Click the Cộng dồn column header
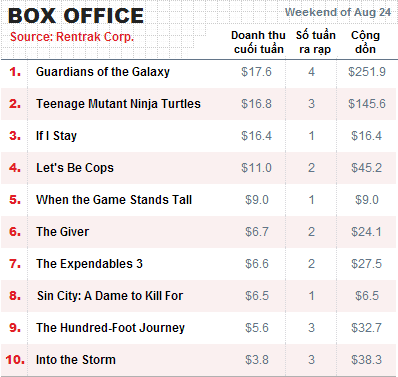The height and width of the screenshot is (377, 398). point(365,42)
